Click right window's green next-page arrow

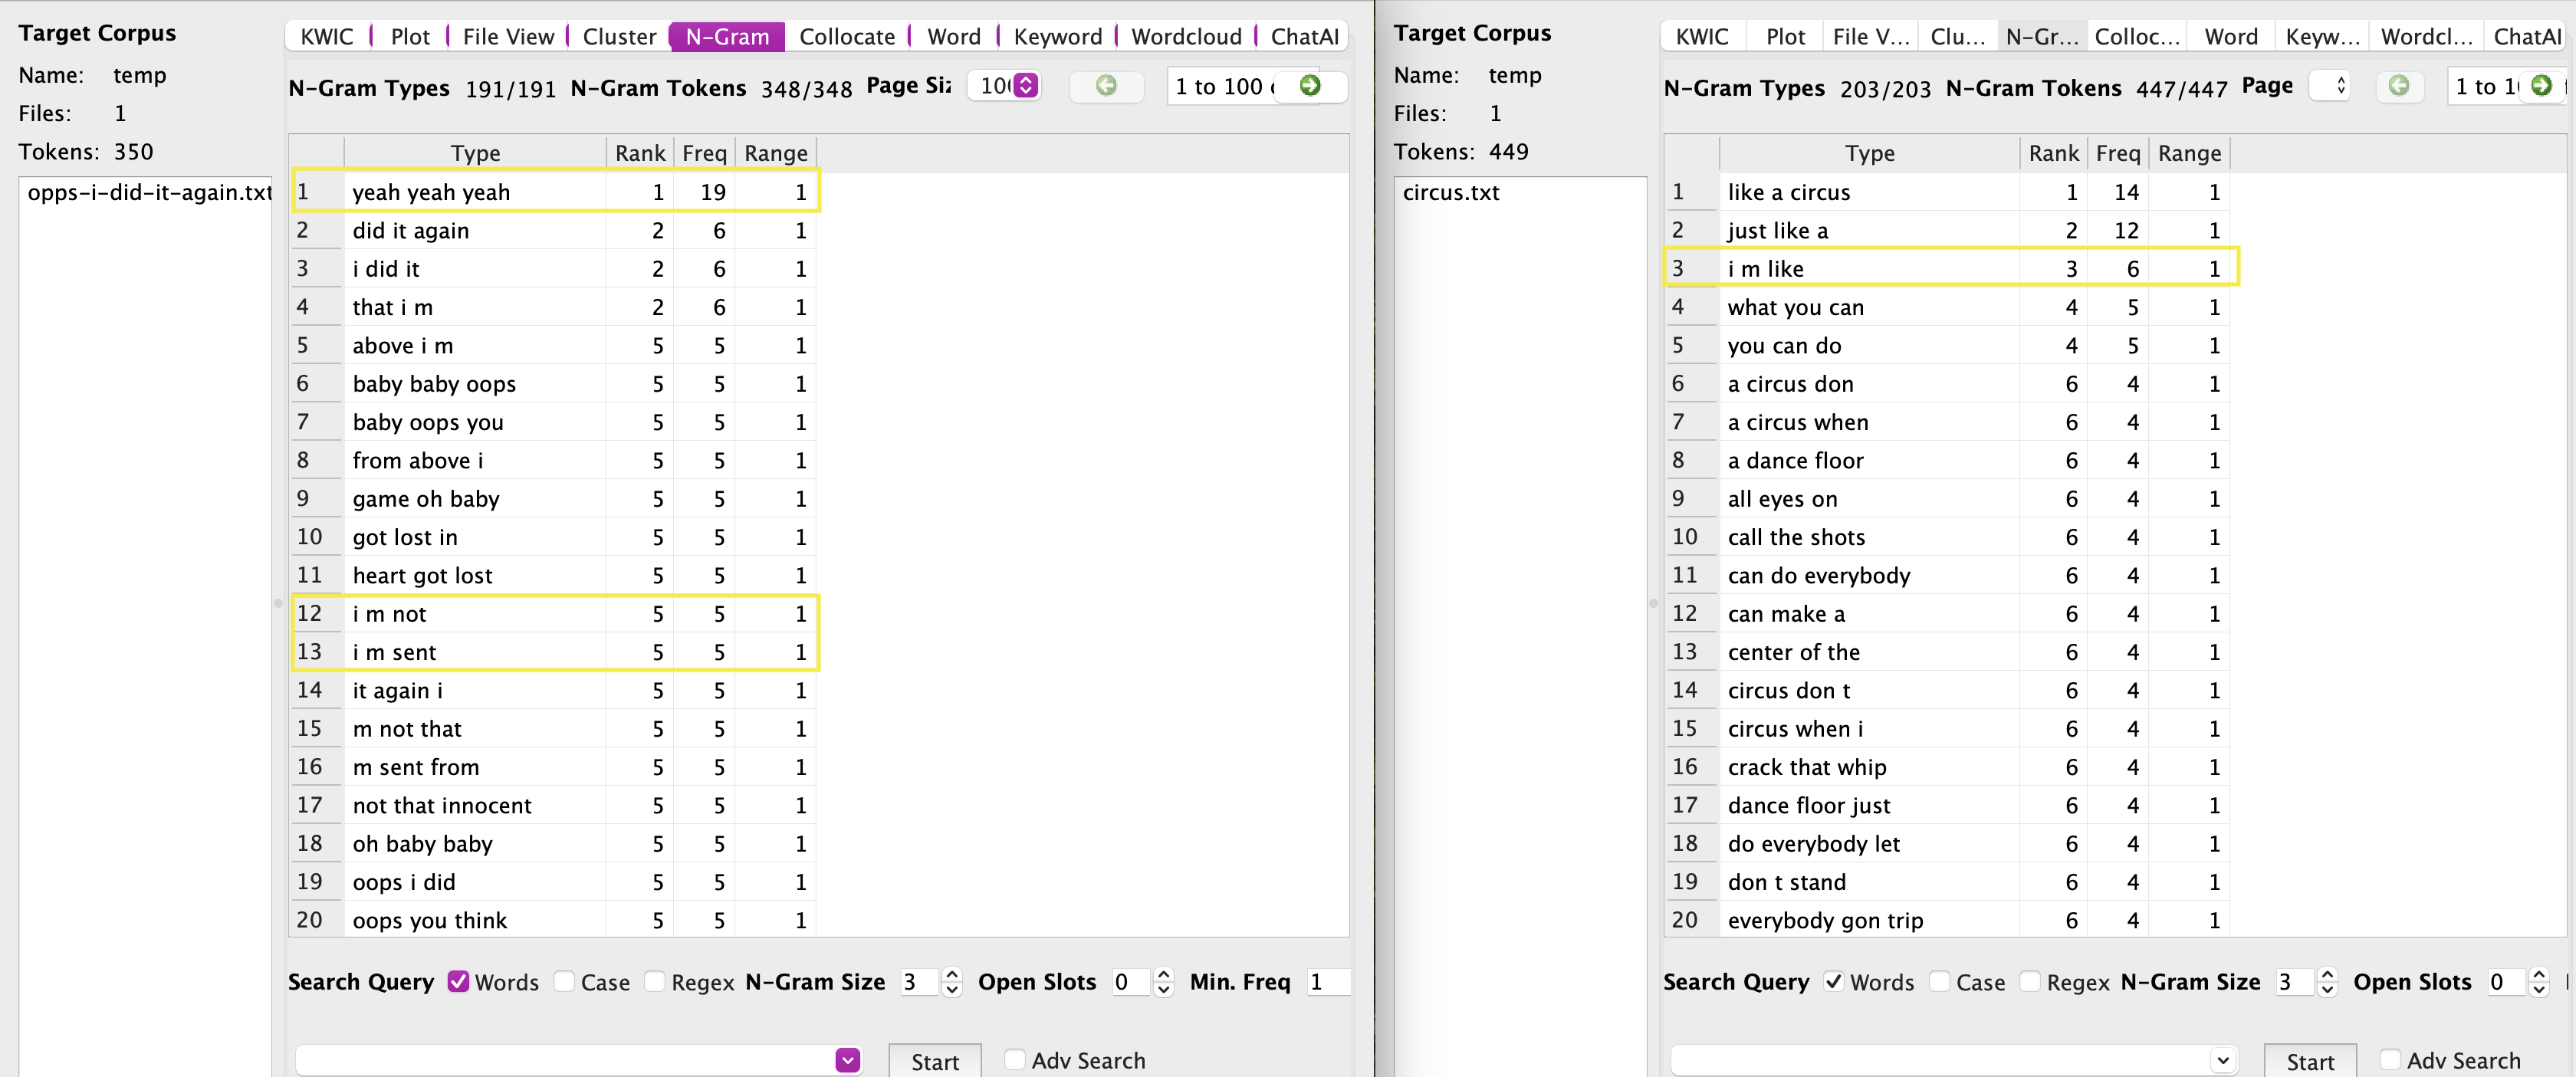(x=2540, y=86)
